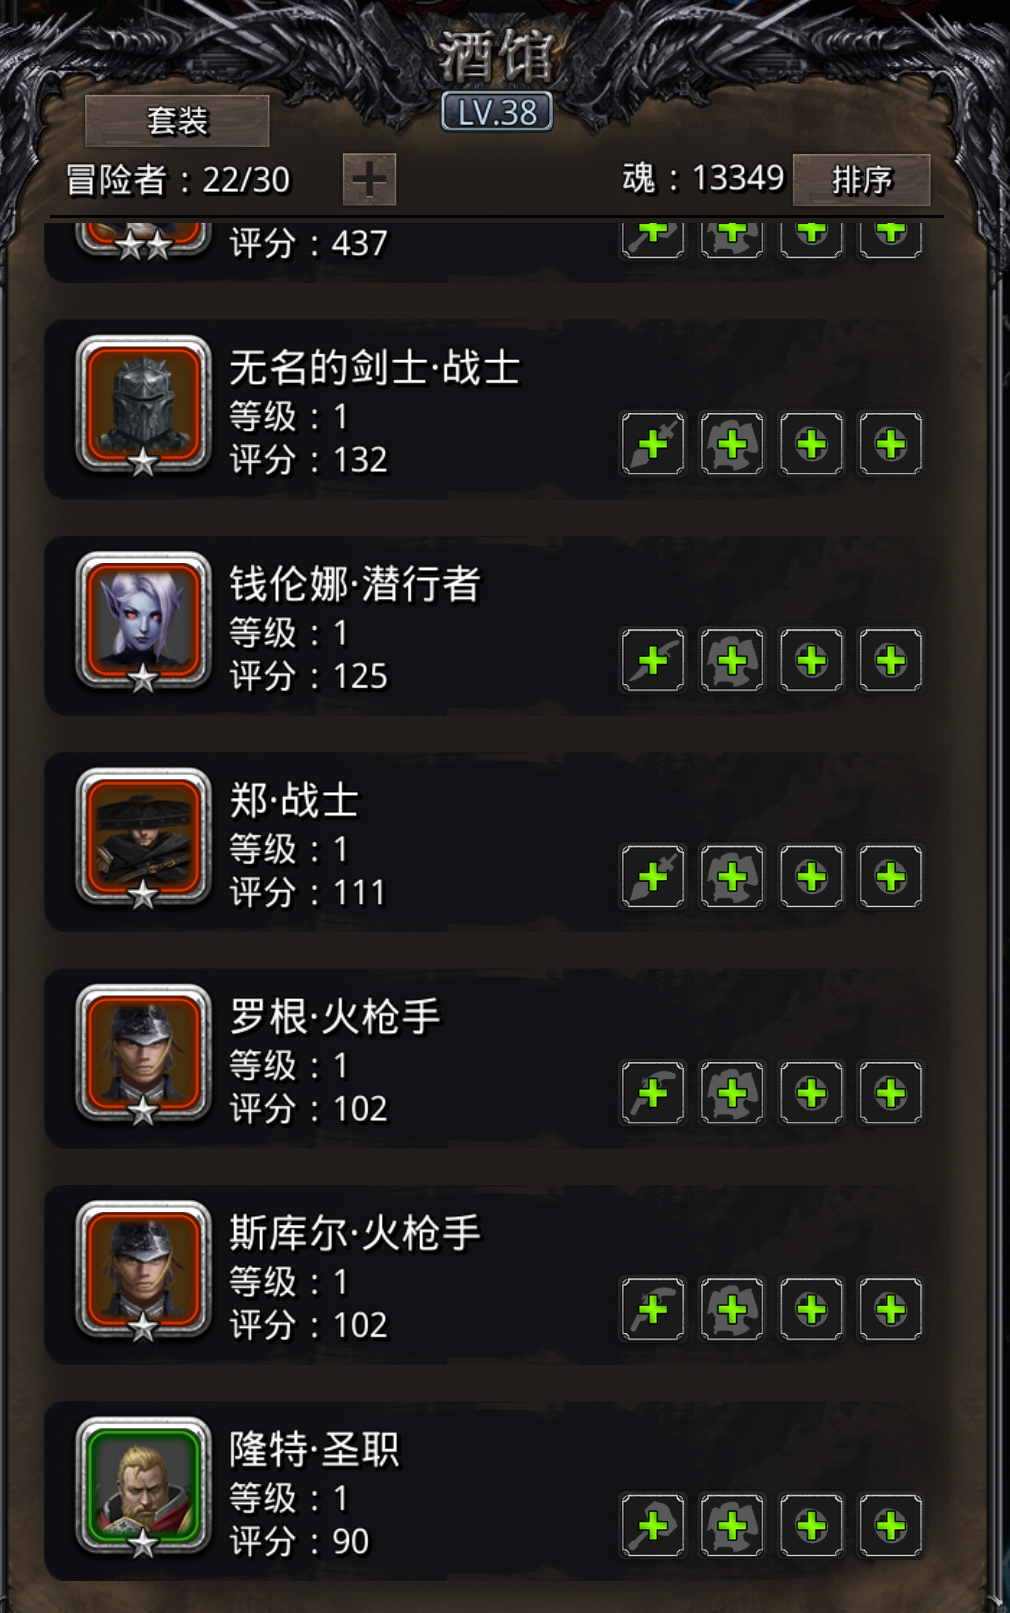The width and height of the screenshot is (1010, 1613).
Task: Add third equipment slot for 钱伦娜·潜行者
Action: coord(811,660)
